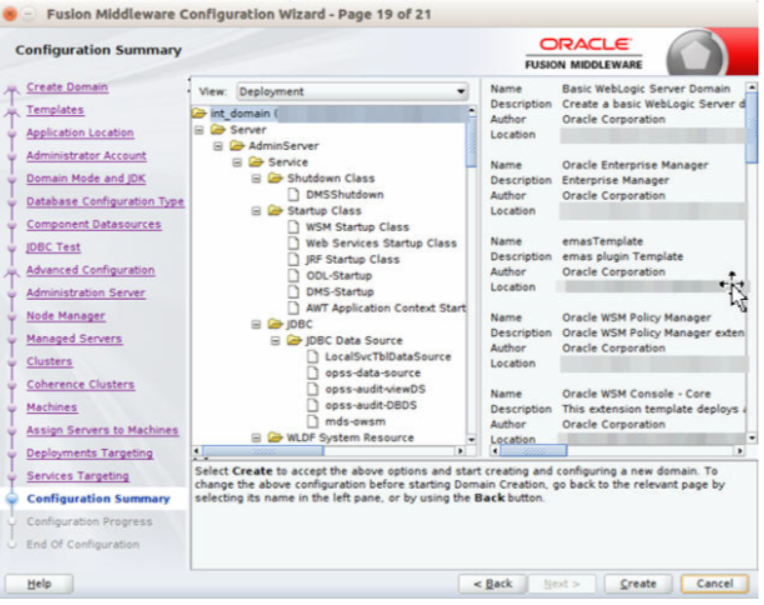Open the Coherence Clusters step

tap(80, 385)
